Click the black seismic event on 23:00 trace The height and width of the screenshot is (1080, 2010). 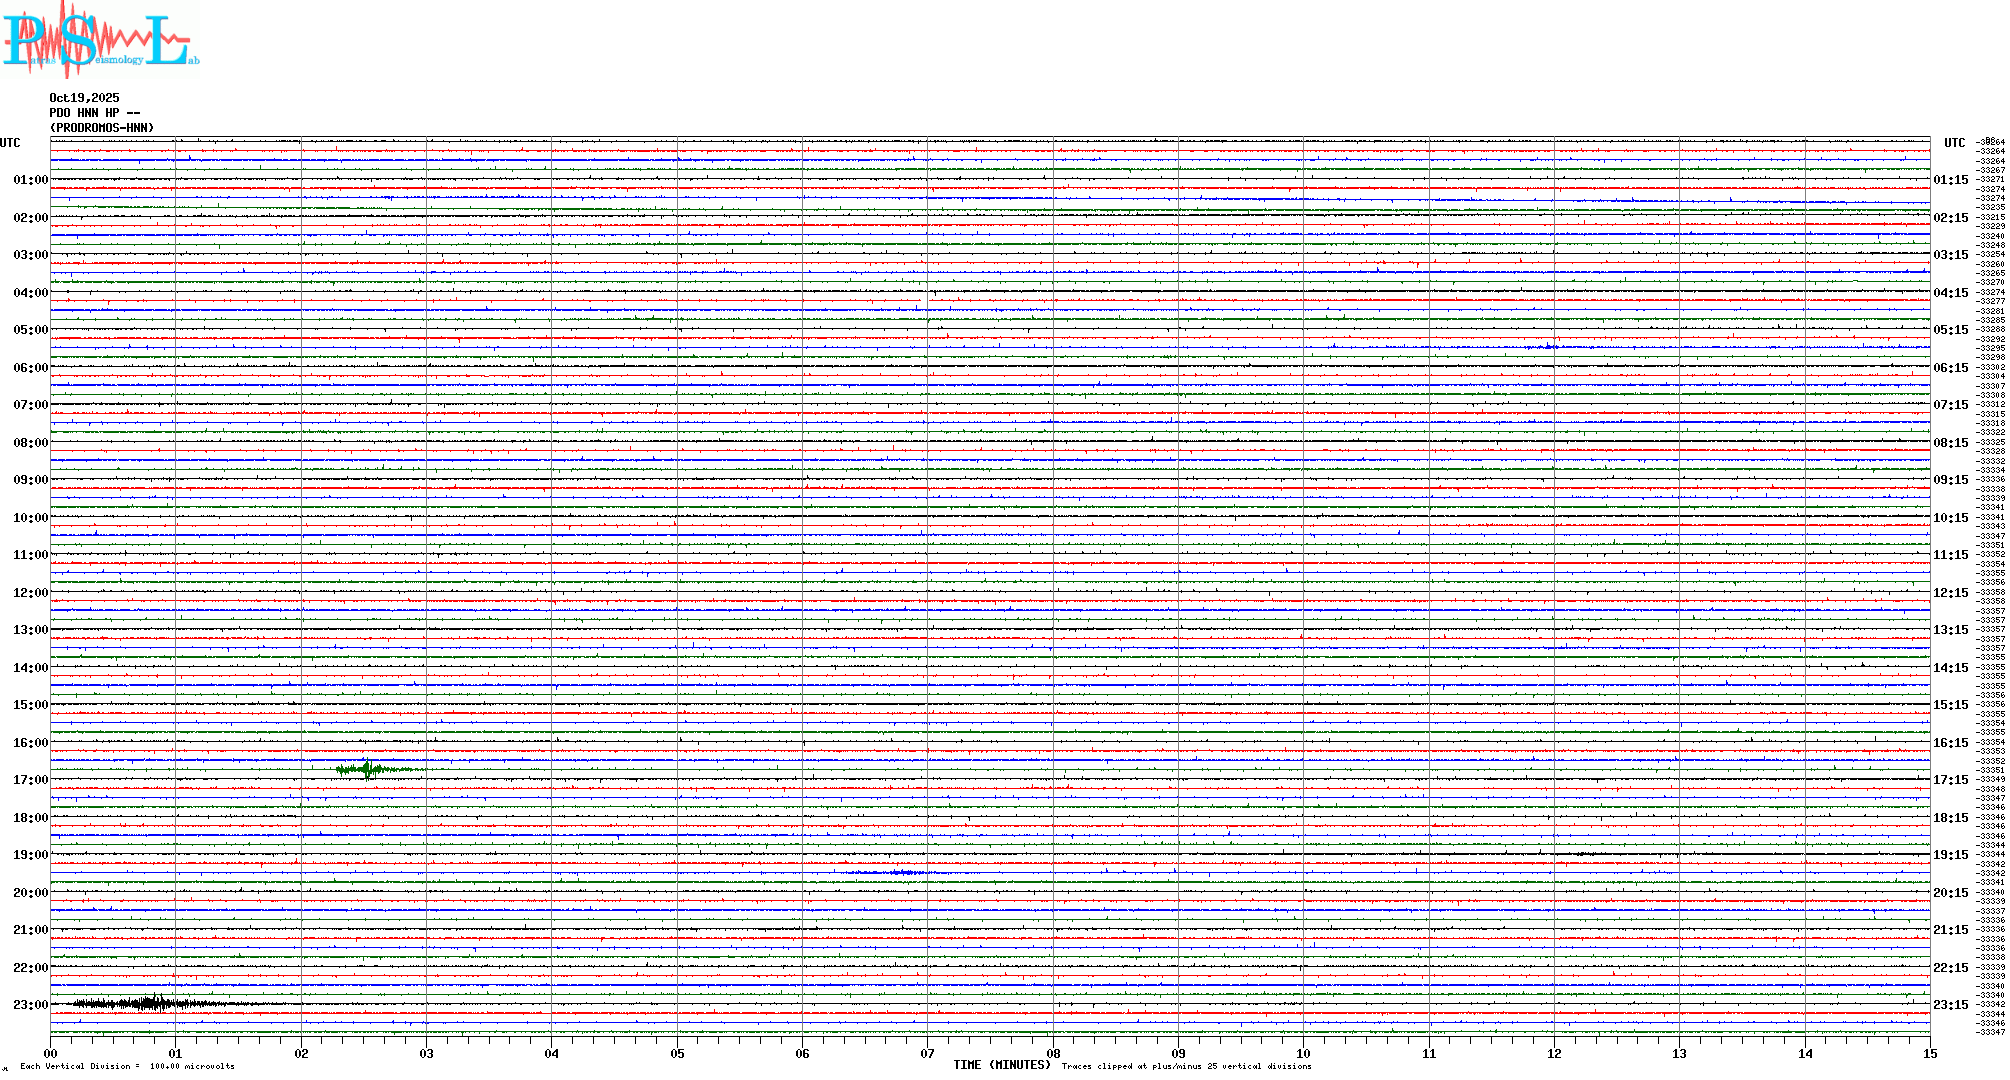coord(150,1003)
